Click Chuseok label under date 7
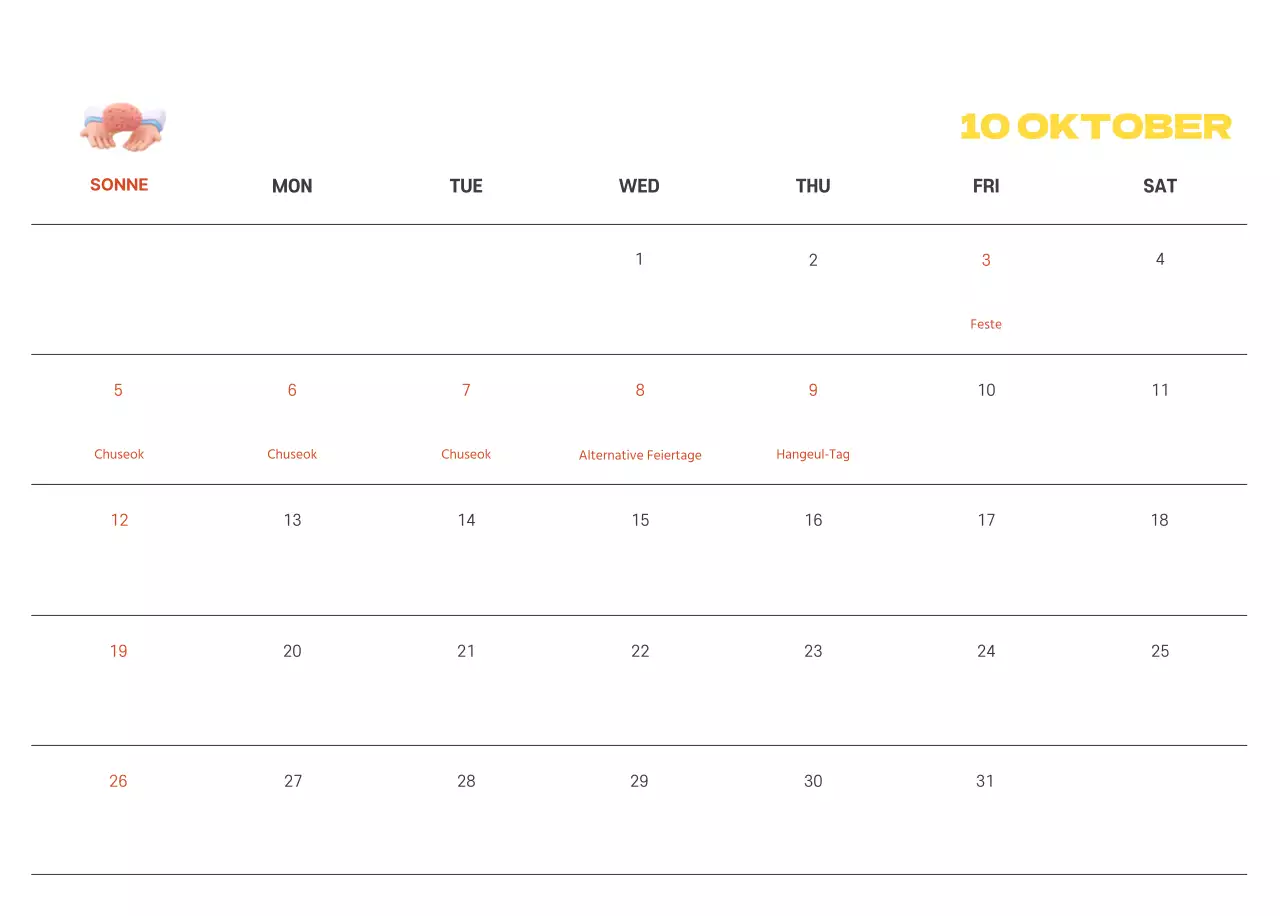The height and width of the screenshot is (916, 1280). 466,454
